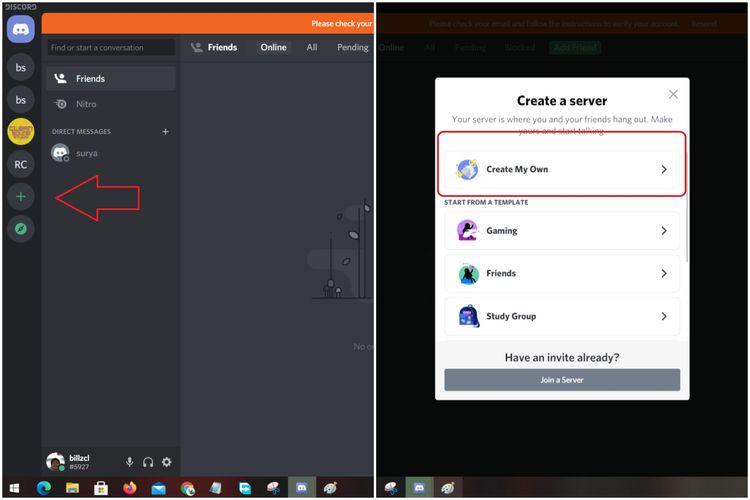
Task: Open the chevron on the Gaming row
Action: [x=664, y=231]
